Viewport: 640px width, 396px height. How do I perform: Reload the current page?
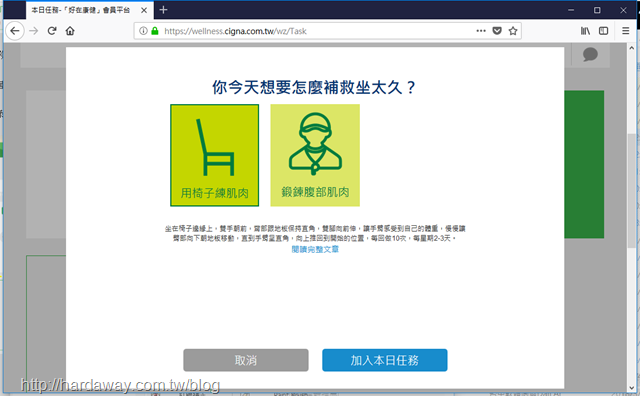(52, 31)
